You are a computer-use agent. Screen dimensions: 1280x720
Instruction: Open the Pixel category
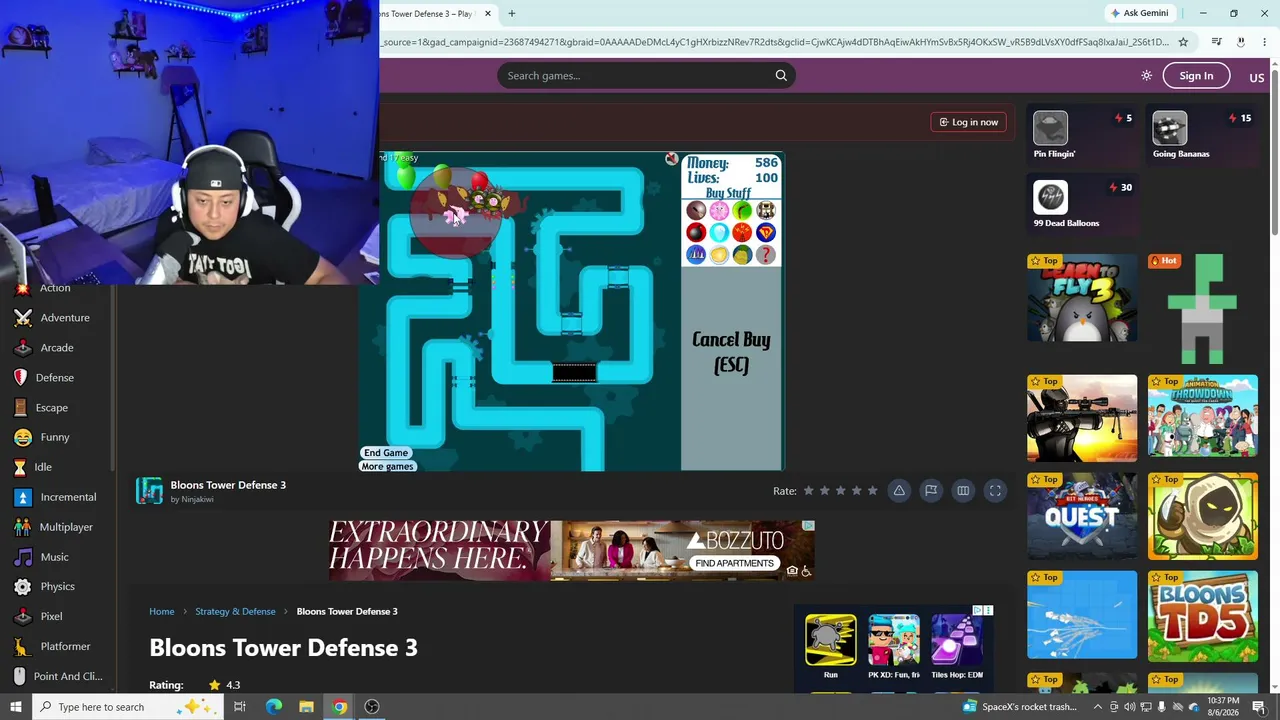[x=52, y=616]
